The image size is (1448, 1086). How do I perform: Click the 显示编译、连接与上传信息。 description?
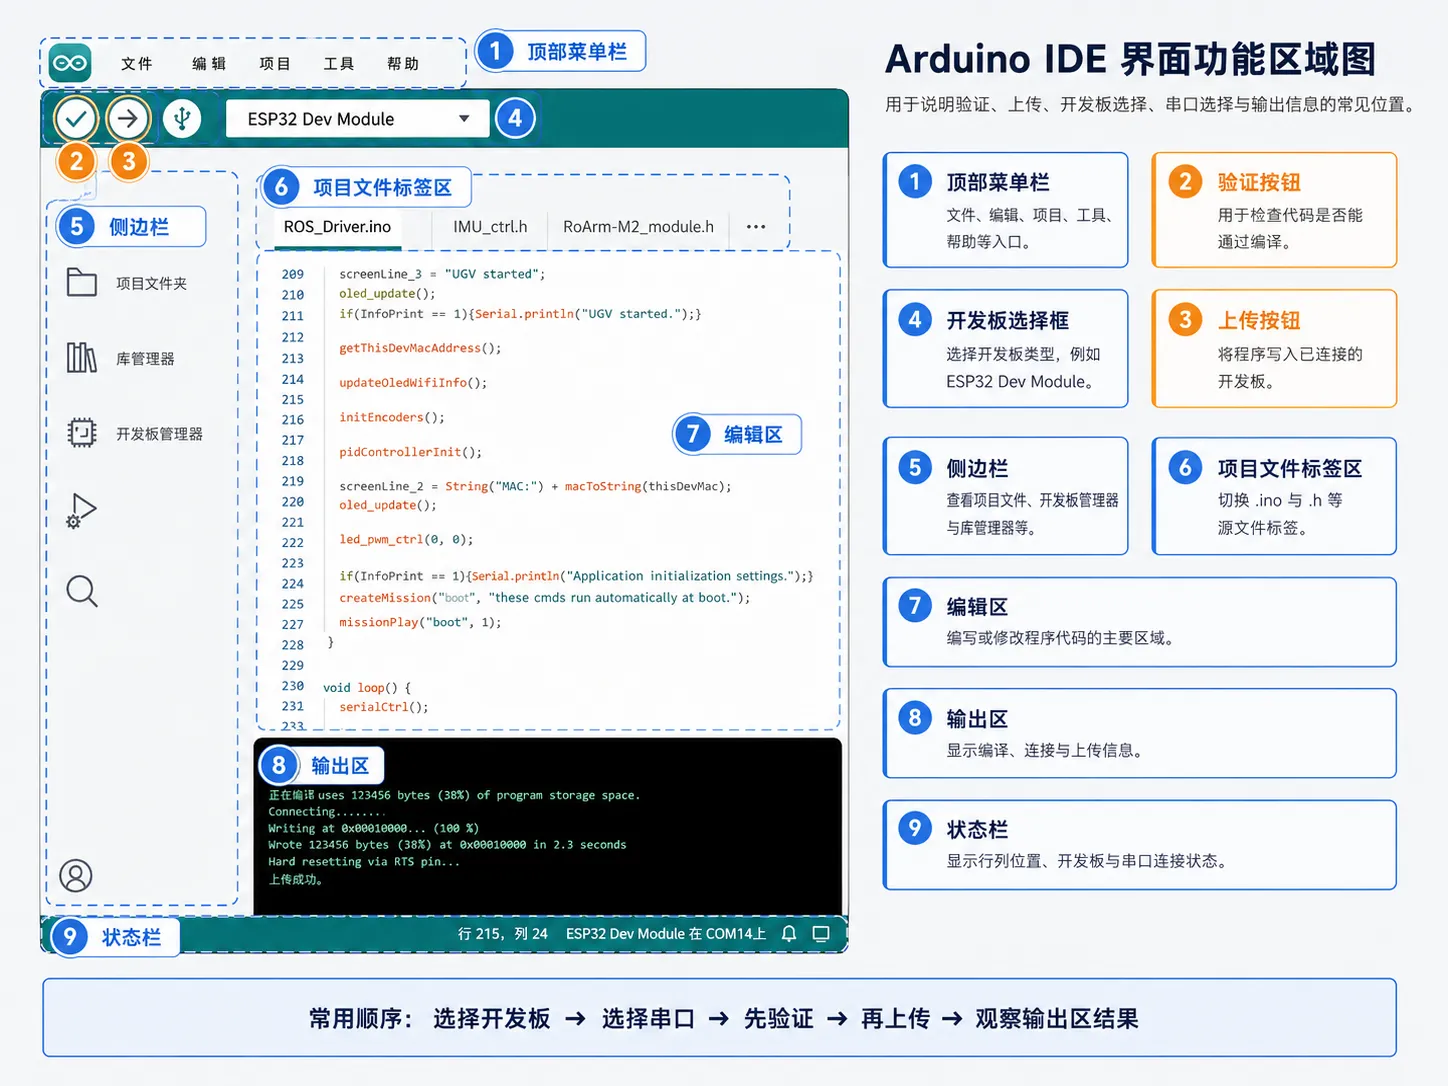pyautogui.click(x=1045, y=750)
